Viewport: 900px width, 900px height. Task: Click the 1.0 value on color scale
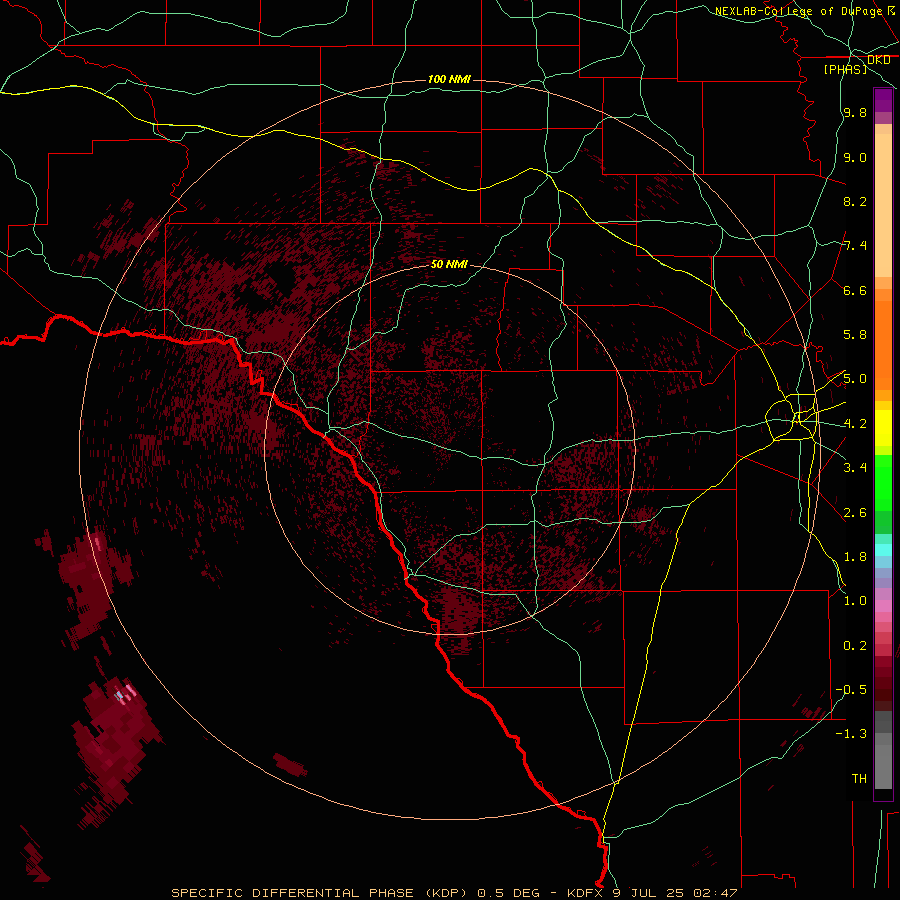[x=855, y=601]
